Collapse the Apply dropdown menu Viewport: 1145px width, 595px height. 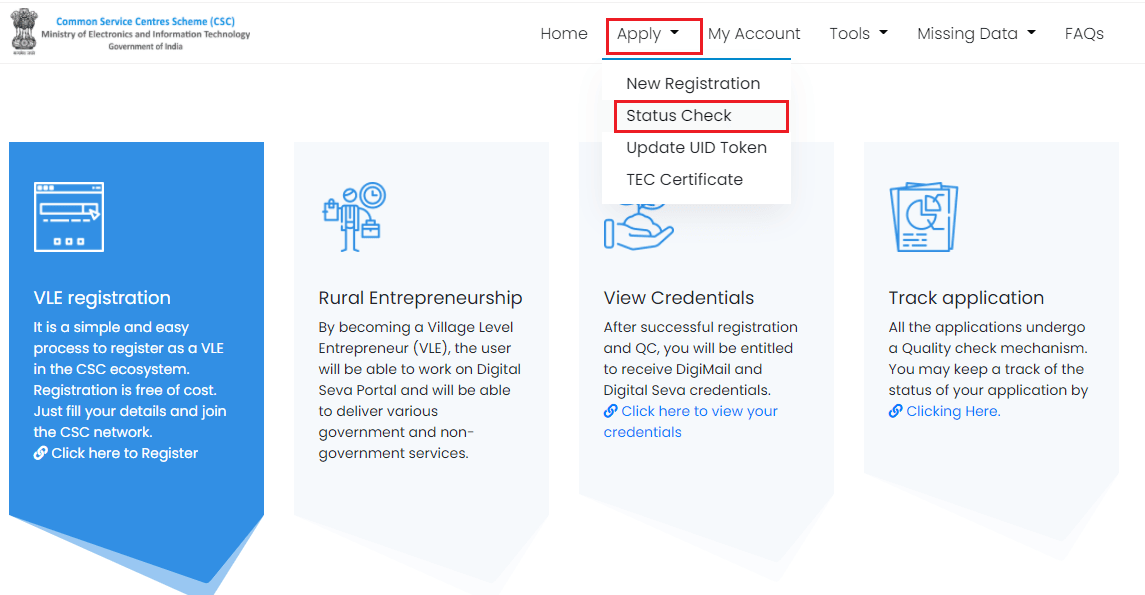pyautogui.click(x=648, y=34)
